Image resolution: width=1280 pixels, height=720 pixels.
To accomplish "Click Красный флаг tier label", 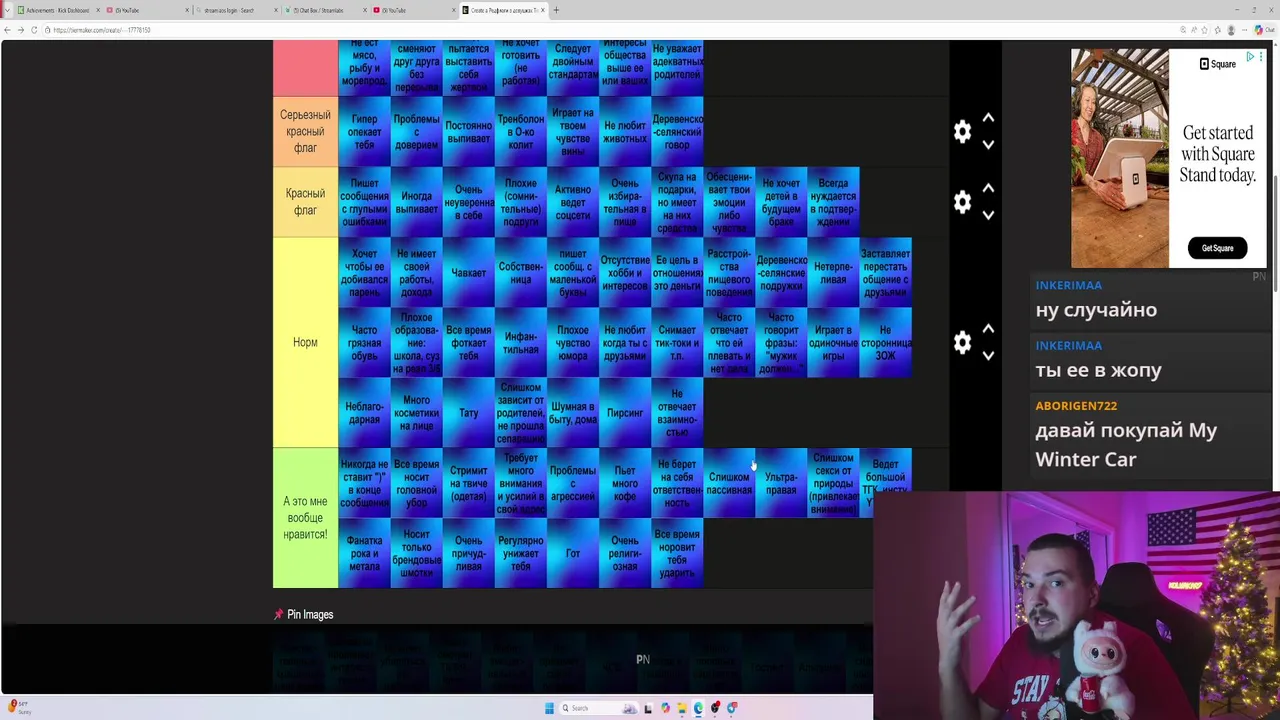I will pyautogui.click(x=305, y=202).
